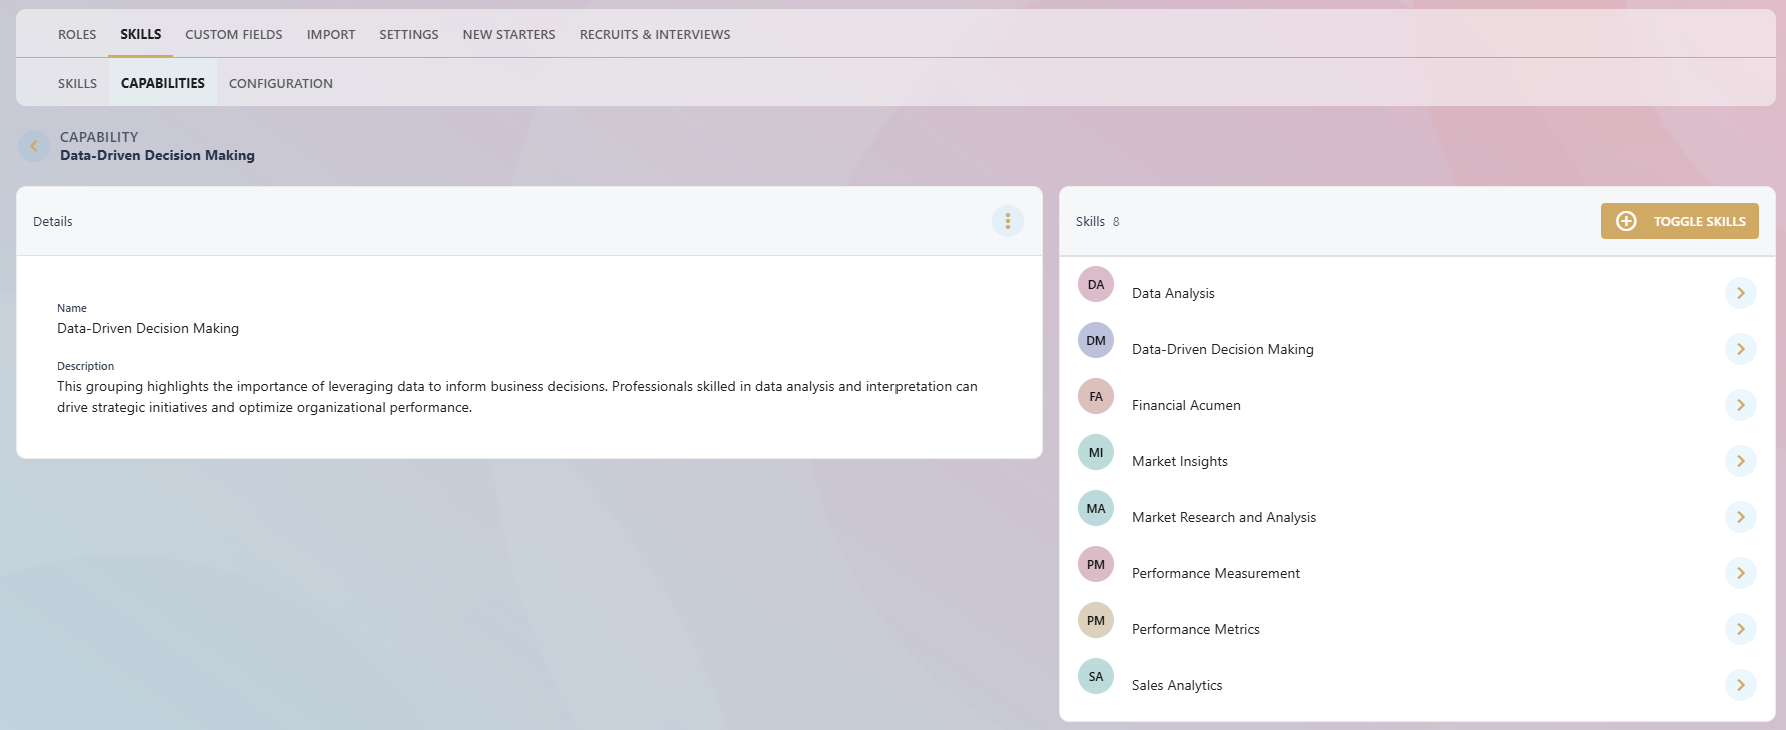1786x730 pixels.
Task: Select the Market Insights skill name
Action: pyautogui.click(x=1180, y=461)
